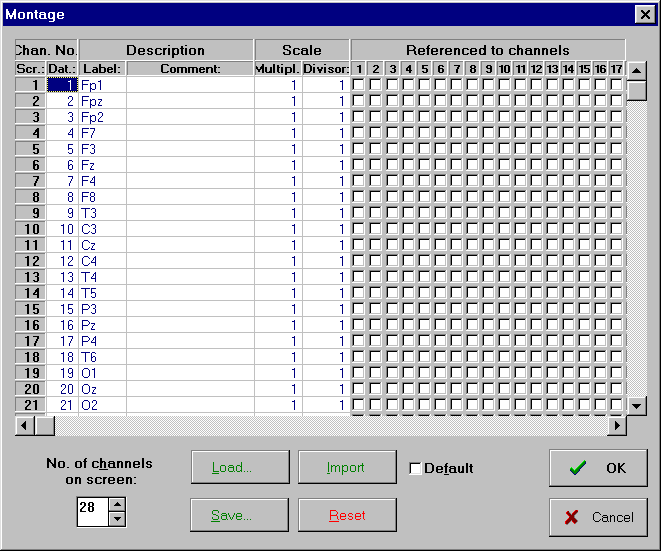Check reference channel 5 box for Cz row
Viewport: 661px width, 551px height.
[x=424, y=246]
